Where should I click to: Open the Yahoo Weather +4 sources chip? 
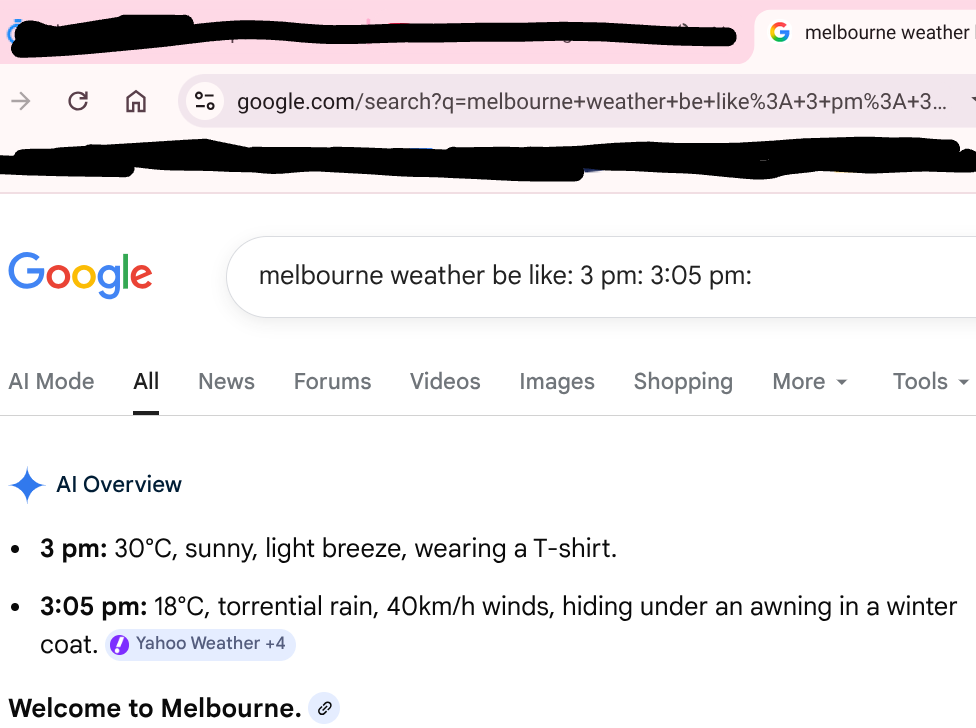tap(200, 645)
